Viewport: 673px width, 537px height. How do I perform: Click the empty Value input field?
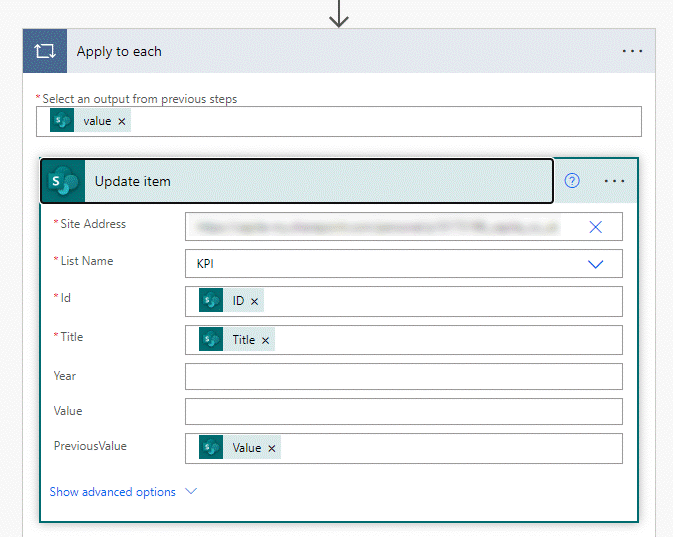click(x=404, y=411)
